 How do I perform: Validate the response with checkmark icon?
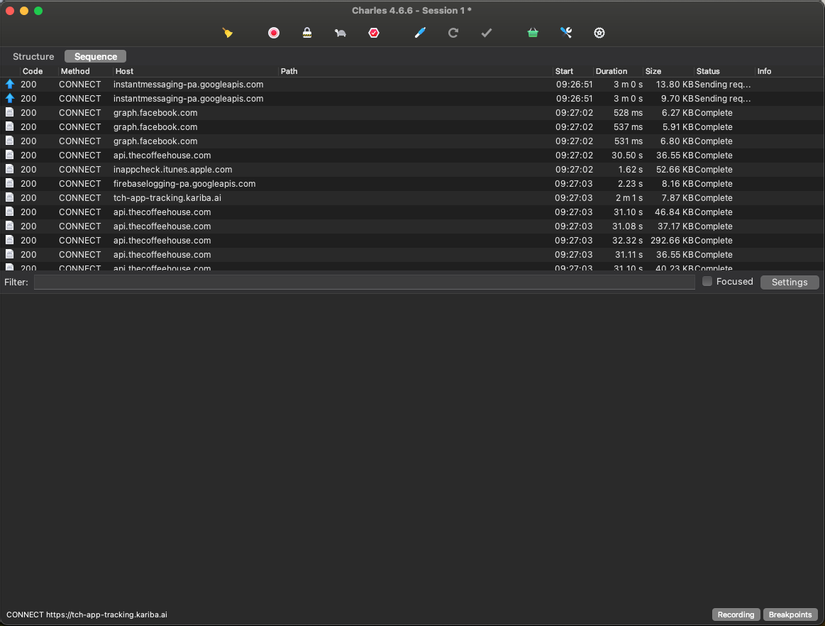(487, 33)
